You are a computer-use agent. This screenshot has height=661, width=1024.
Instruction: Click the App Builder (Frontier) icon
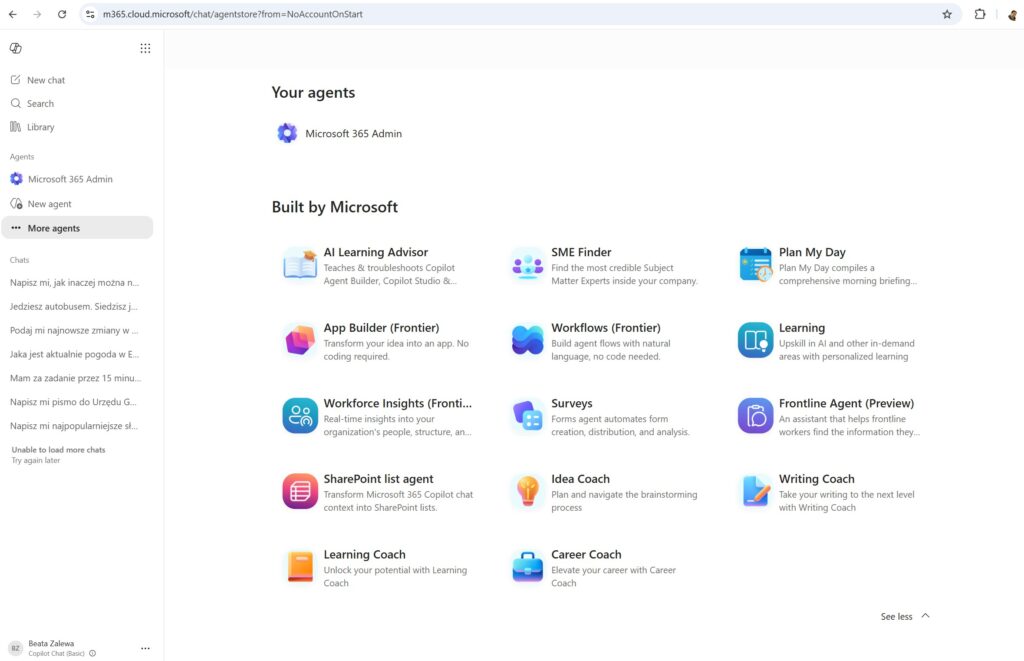300,340
